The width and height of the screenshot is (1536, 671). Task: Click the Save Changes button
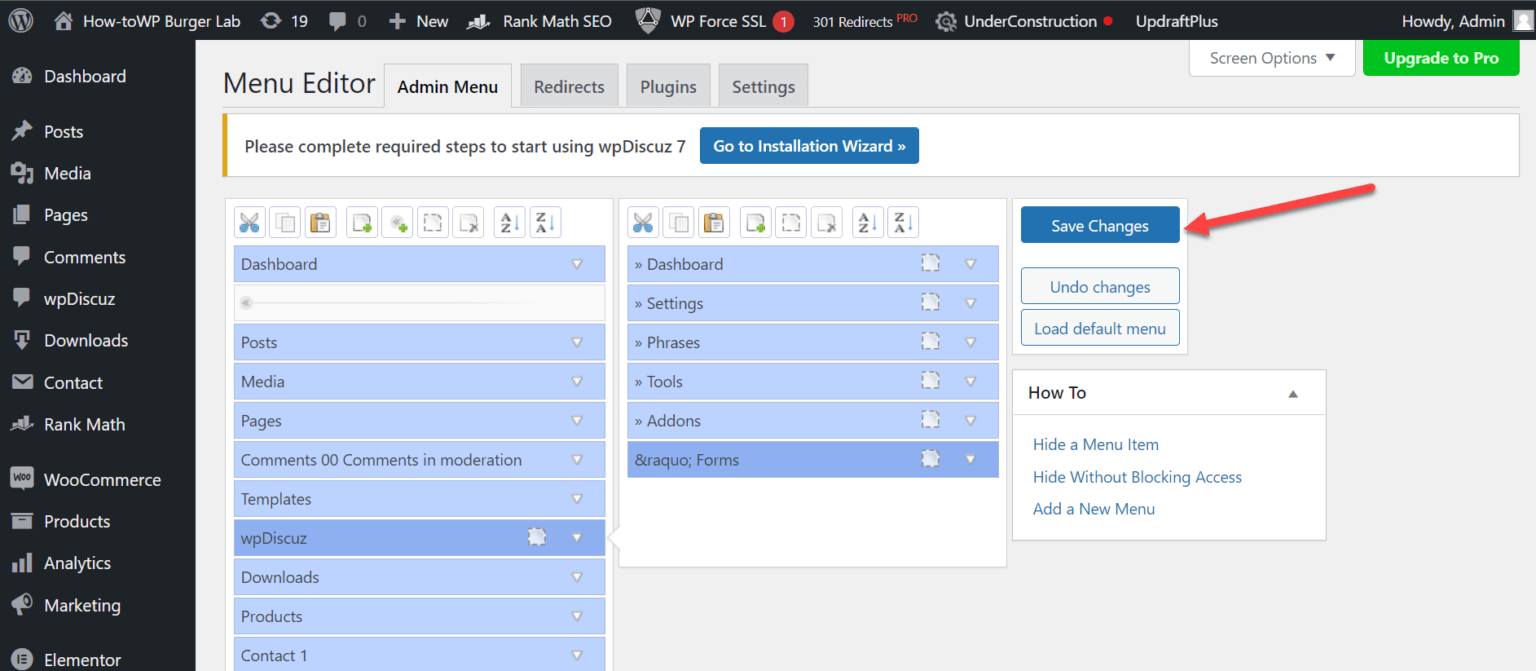(1099, 224)
